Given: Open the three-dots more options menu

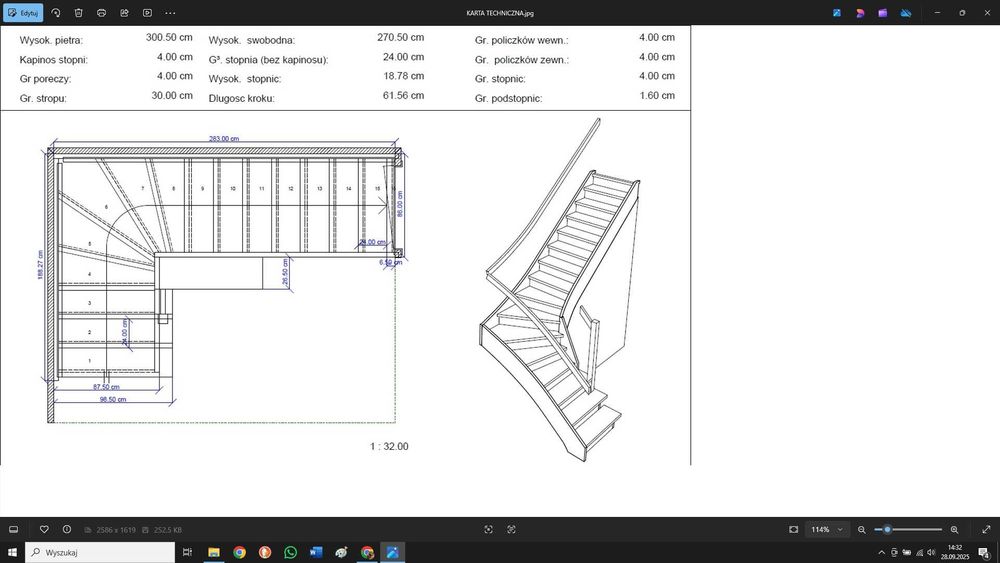Looking at the screenshot, I should 170,13.
